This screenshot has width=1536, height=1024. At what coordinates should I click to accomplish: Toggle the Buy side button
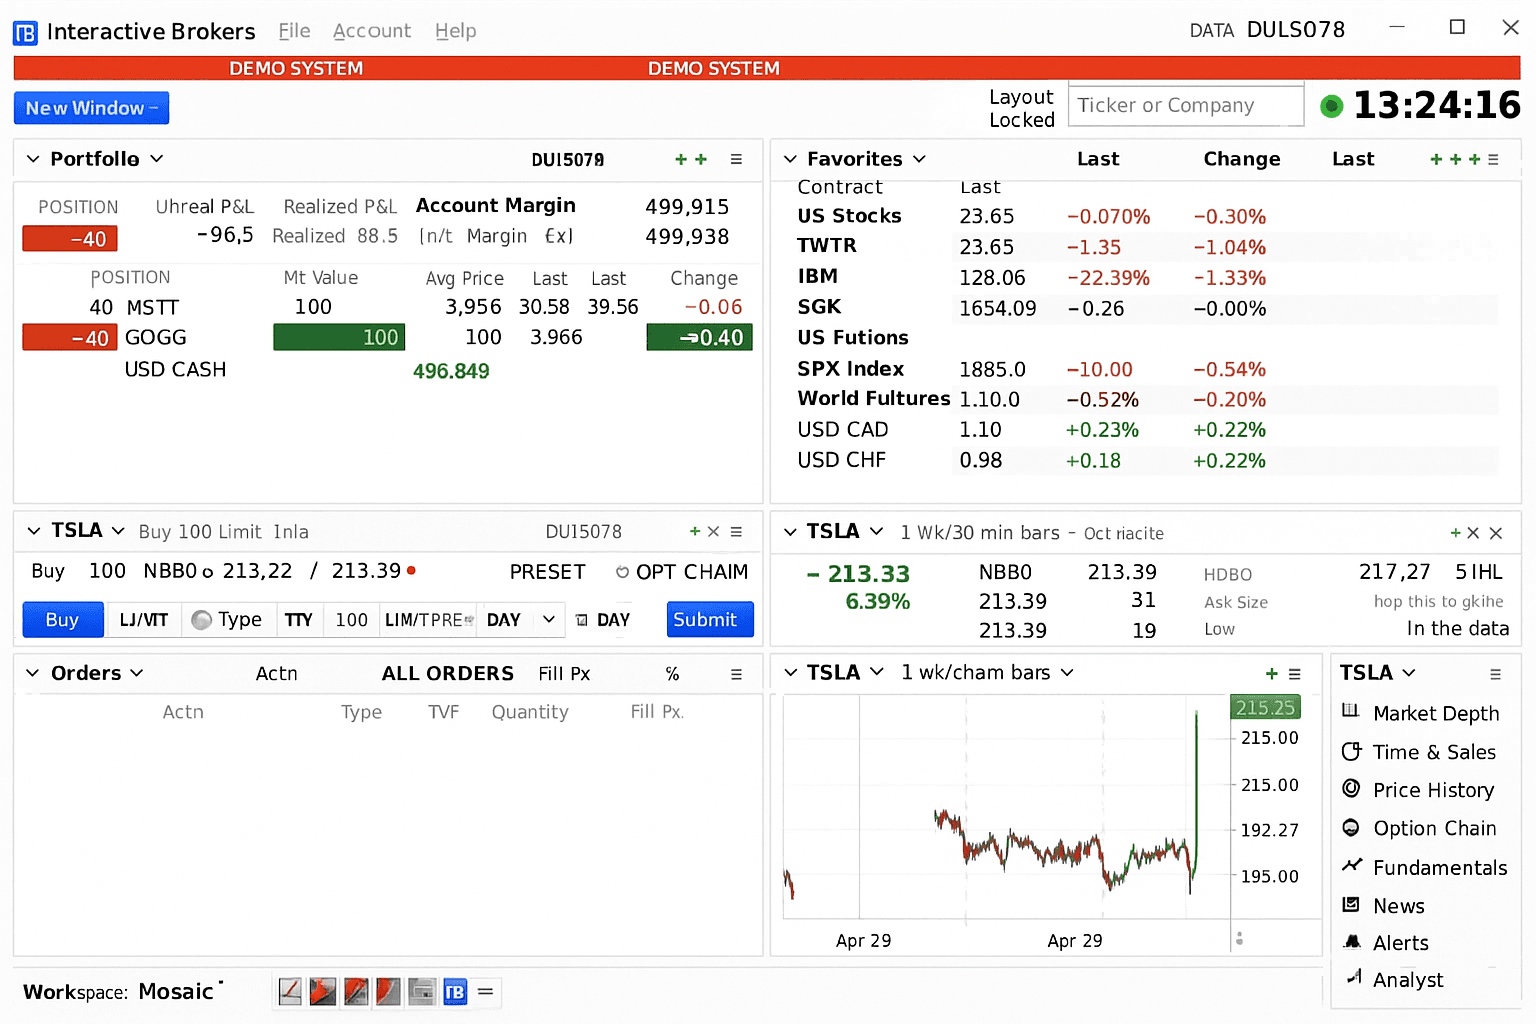[x=62, y=620]
